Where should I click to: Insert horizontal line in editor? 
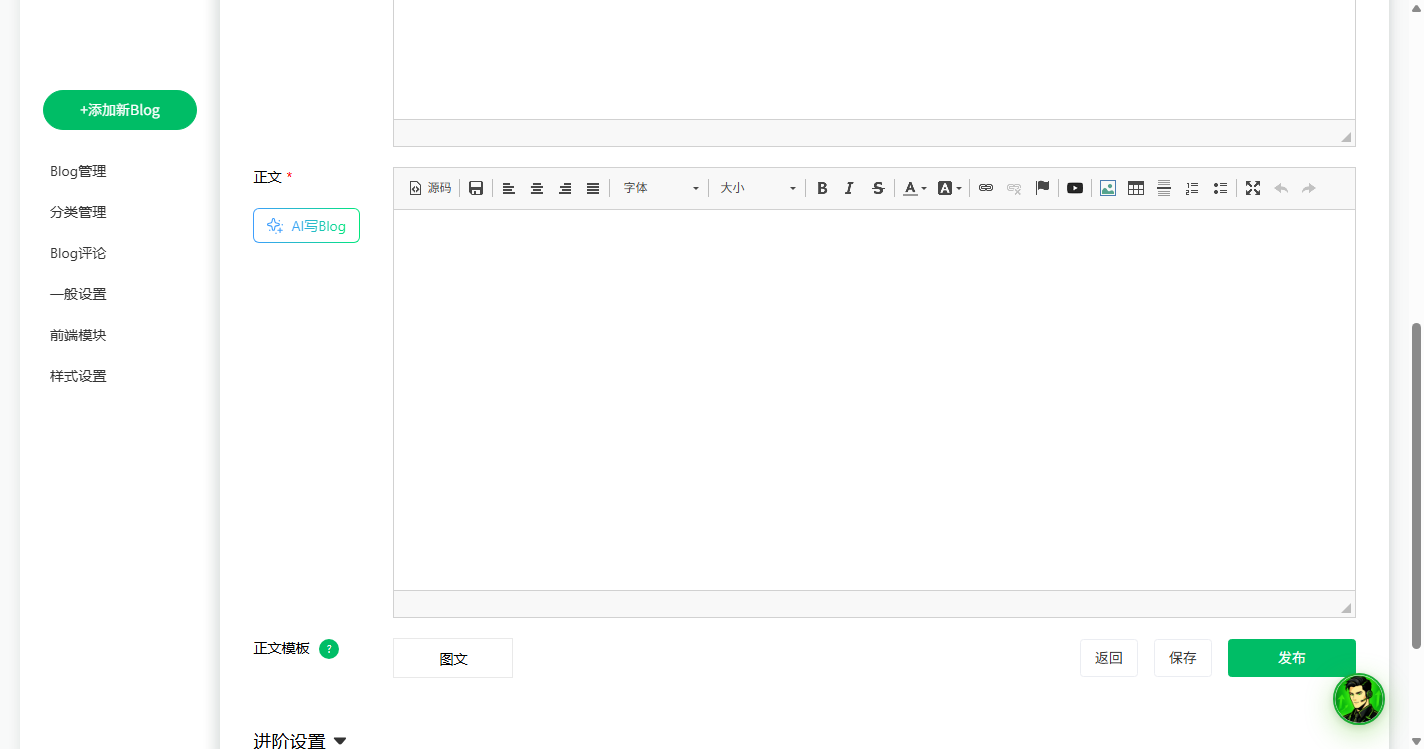1164,188
